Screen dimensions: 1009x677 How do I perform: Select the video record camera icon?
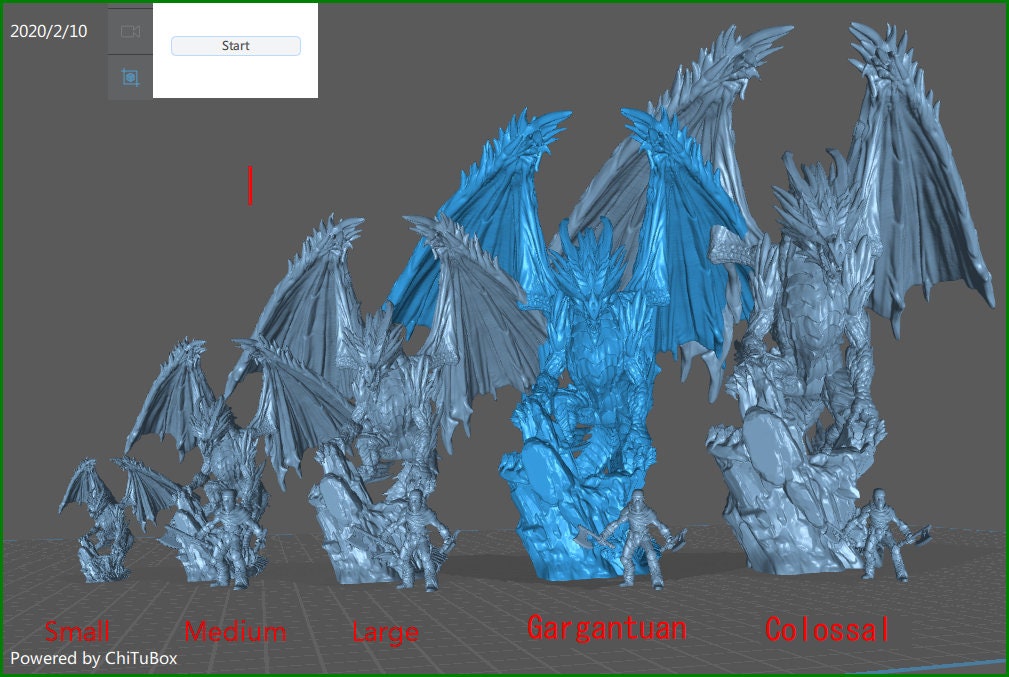click(131, 31)
